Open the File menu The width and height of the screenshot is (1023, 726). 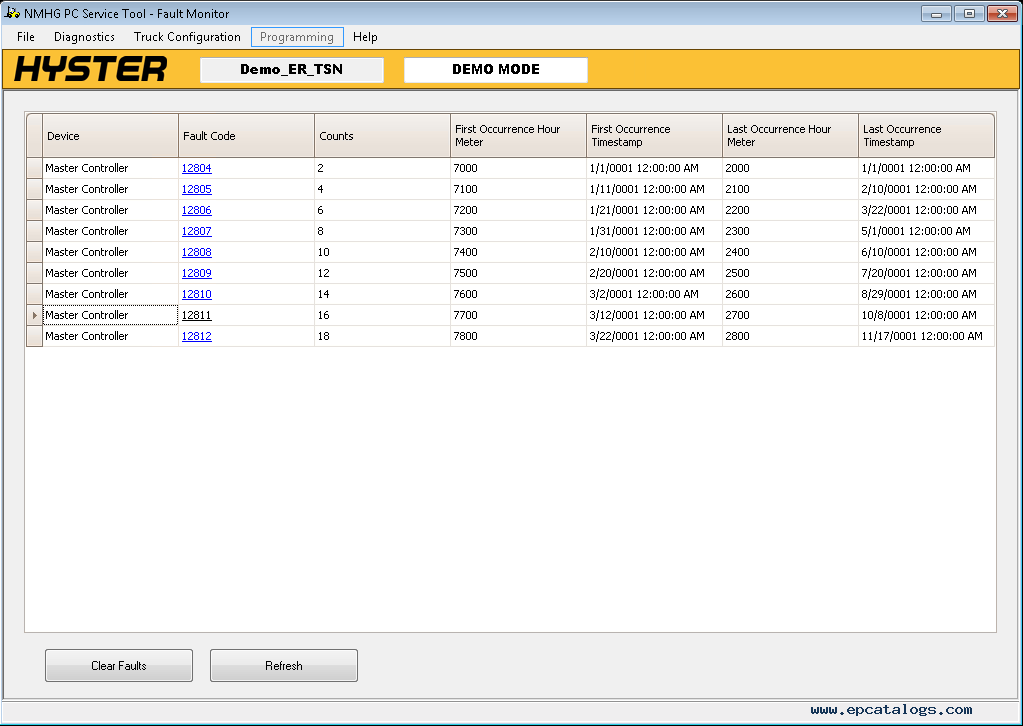26,37
